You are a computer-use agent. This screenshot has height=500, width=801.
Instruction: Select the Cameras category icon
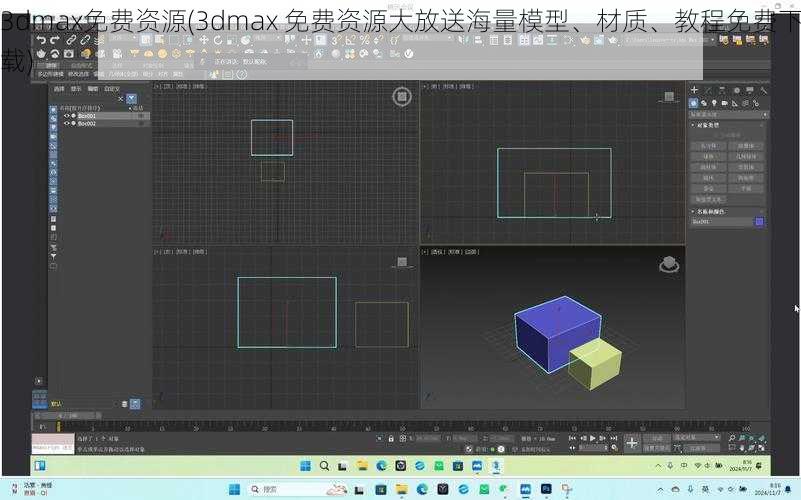point(724,103)
